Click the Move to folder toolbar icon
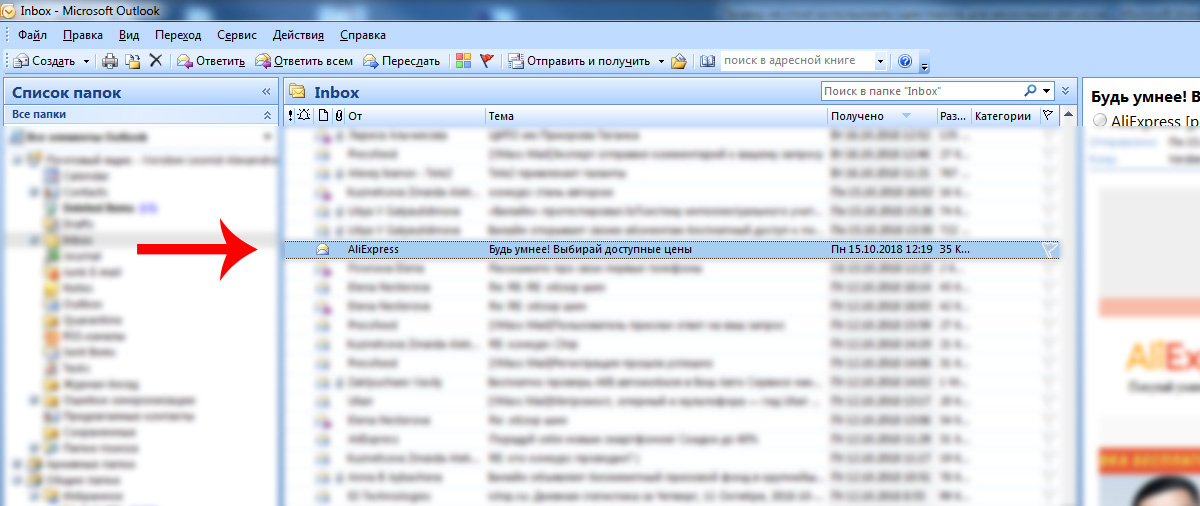 tap(133, 61)
